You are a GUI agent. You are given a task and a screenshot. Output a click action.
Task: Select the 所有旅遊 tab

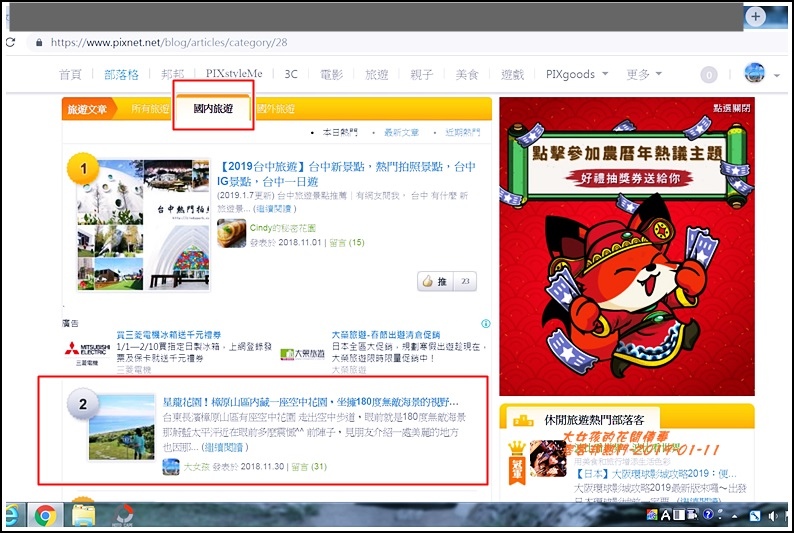click(x=150, y=109)
